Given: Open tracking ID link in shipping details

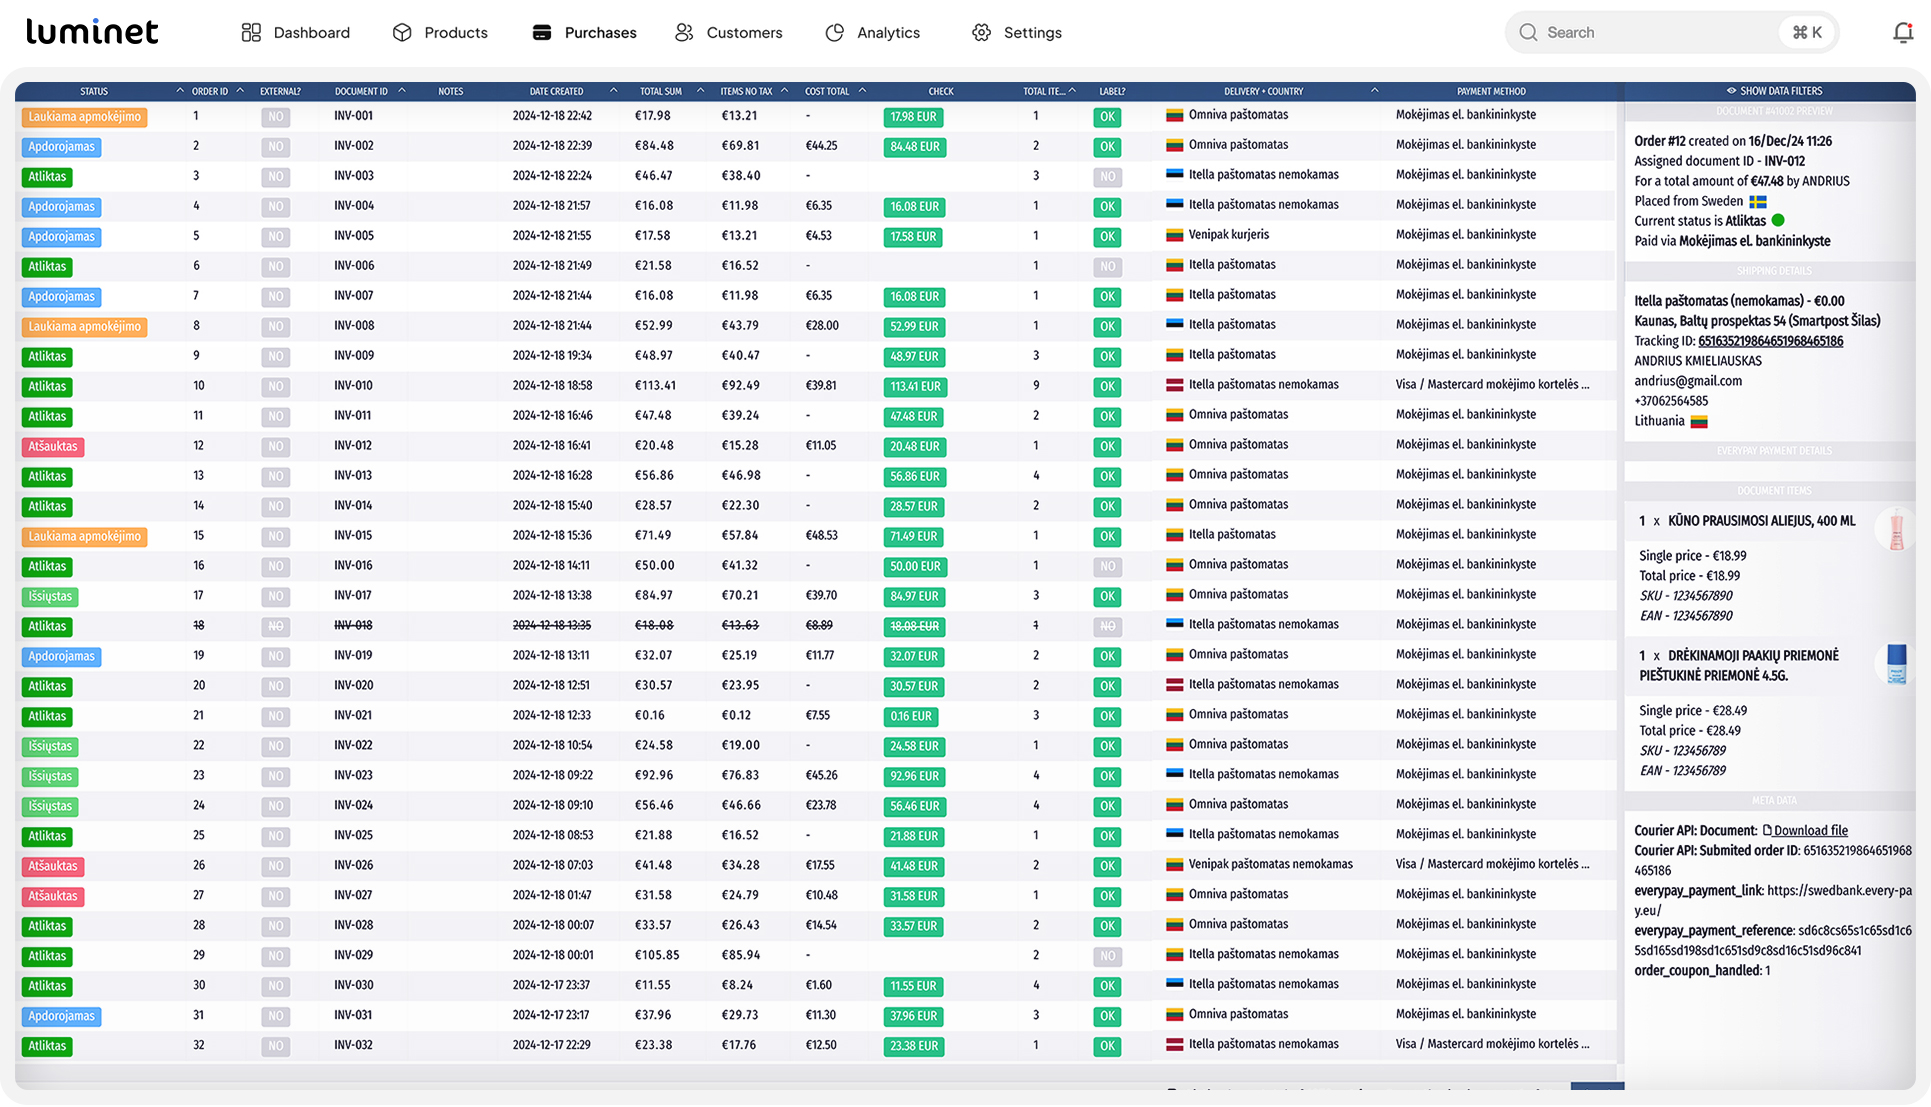Looking at the screenshot, I should coord(1770,341).
